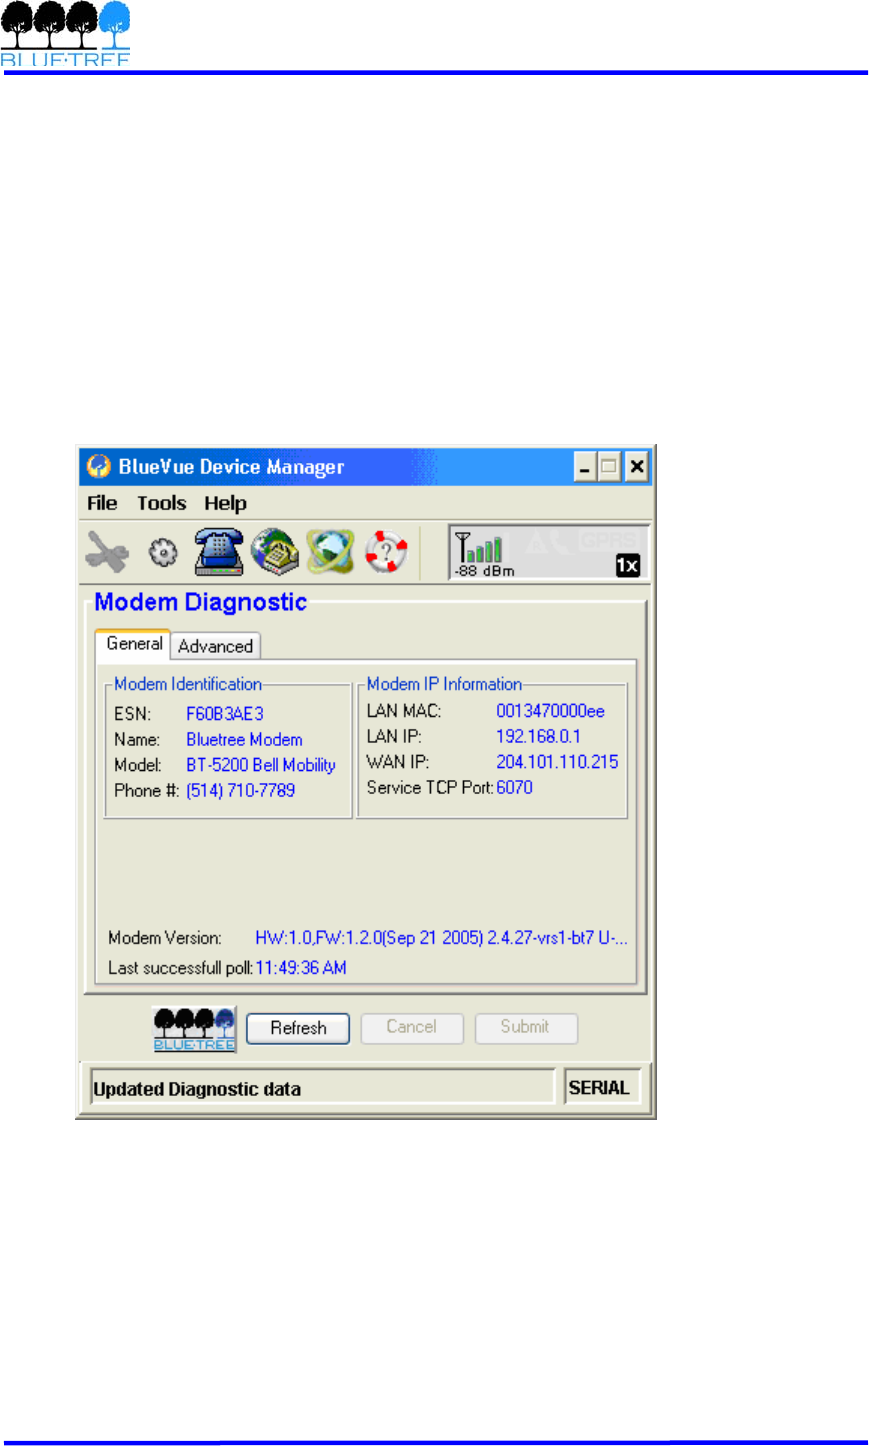This screenshot has width=869, height=1446.
Task: Click the wrench and screwdriver toolbar icon
Action: 106,551
